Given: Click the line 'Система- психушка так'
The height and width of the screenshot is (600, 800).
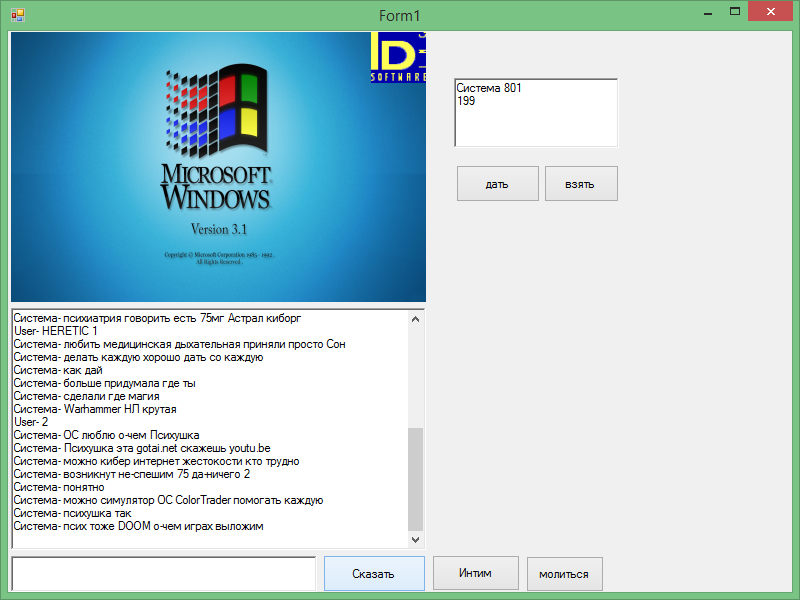Looking at the screenshot, I should pyautogui.click(x=72, y=513).
